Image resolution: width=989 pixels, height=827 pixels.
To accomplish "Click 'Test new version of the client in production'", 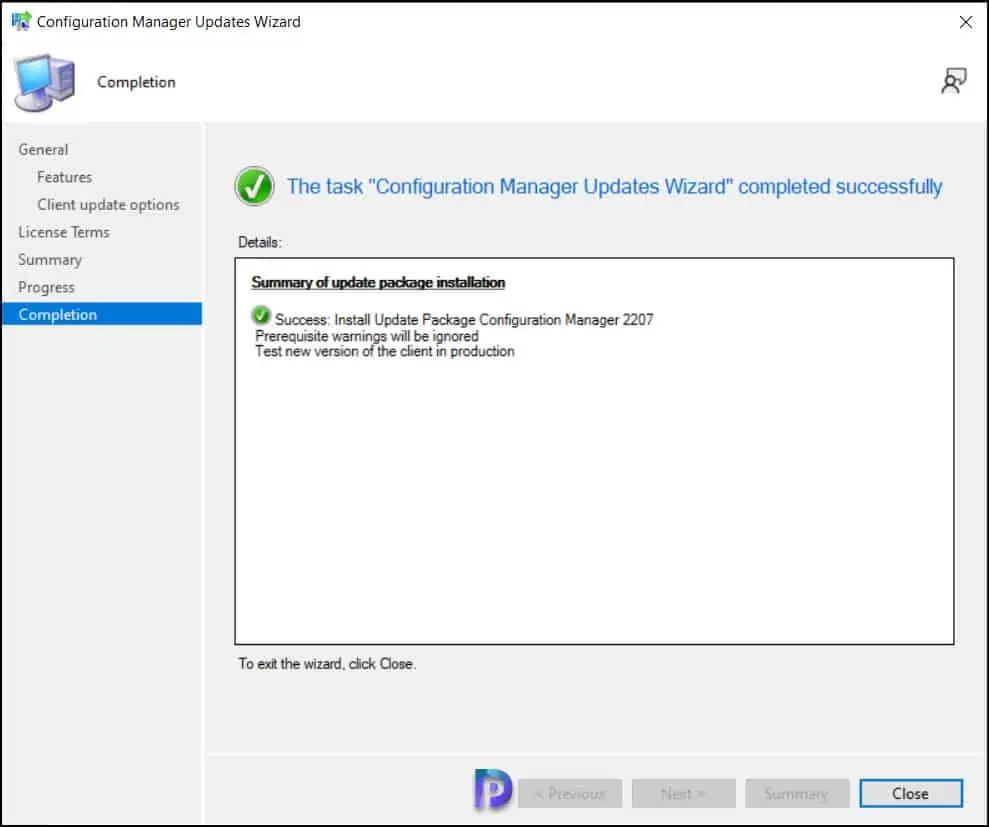I will [x=385, y=351].
